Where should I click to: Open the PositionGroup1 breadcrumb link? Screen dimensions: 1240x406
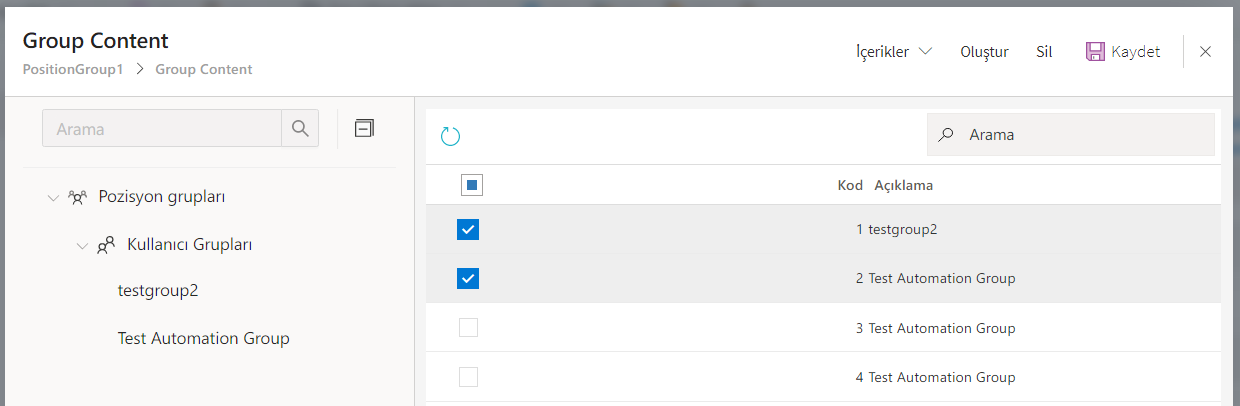(x=73, y=70)
